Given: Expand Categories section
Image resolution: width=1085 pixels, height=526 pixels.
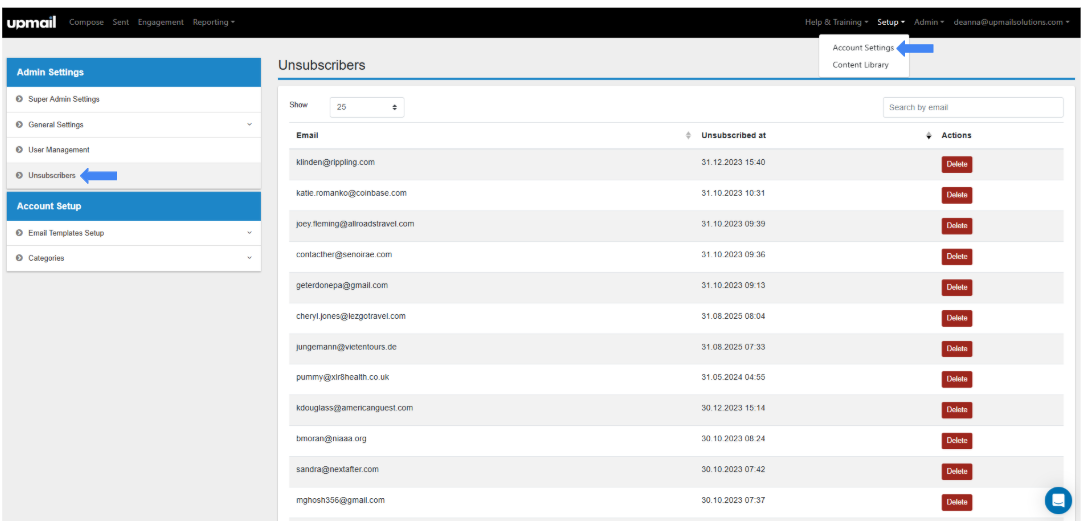Looking at the screenshot, I should pos(134,258).
